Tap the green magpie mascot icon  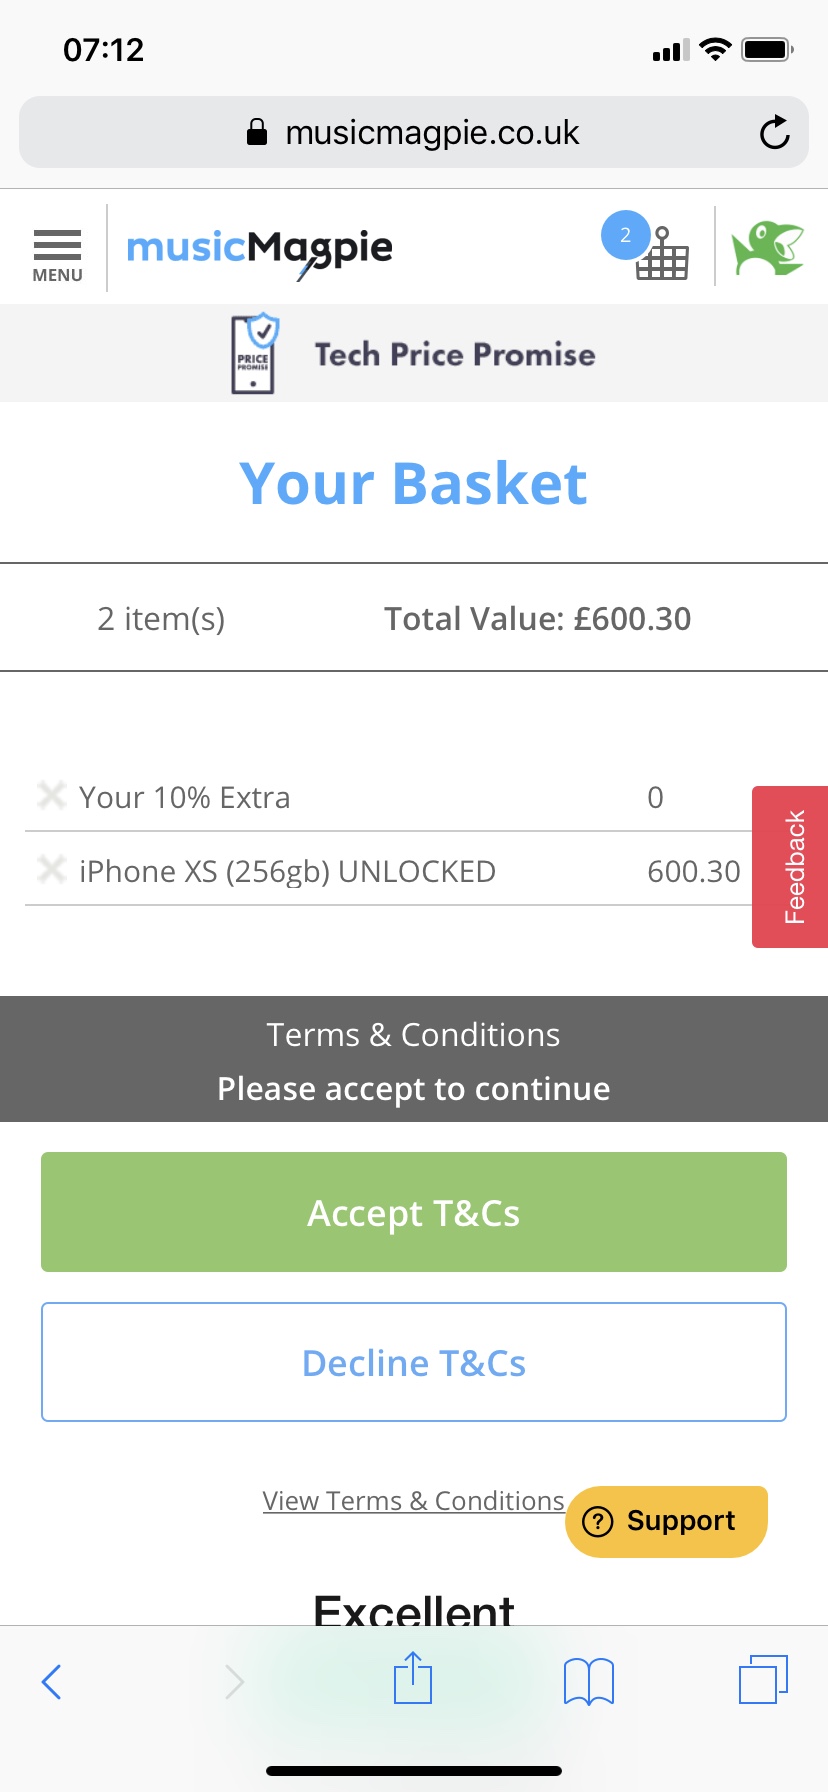768,248
